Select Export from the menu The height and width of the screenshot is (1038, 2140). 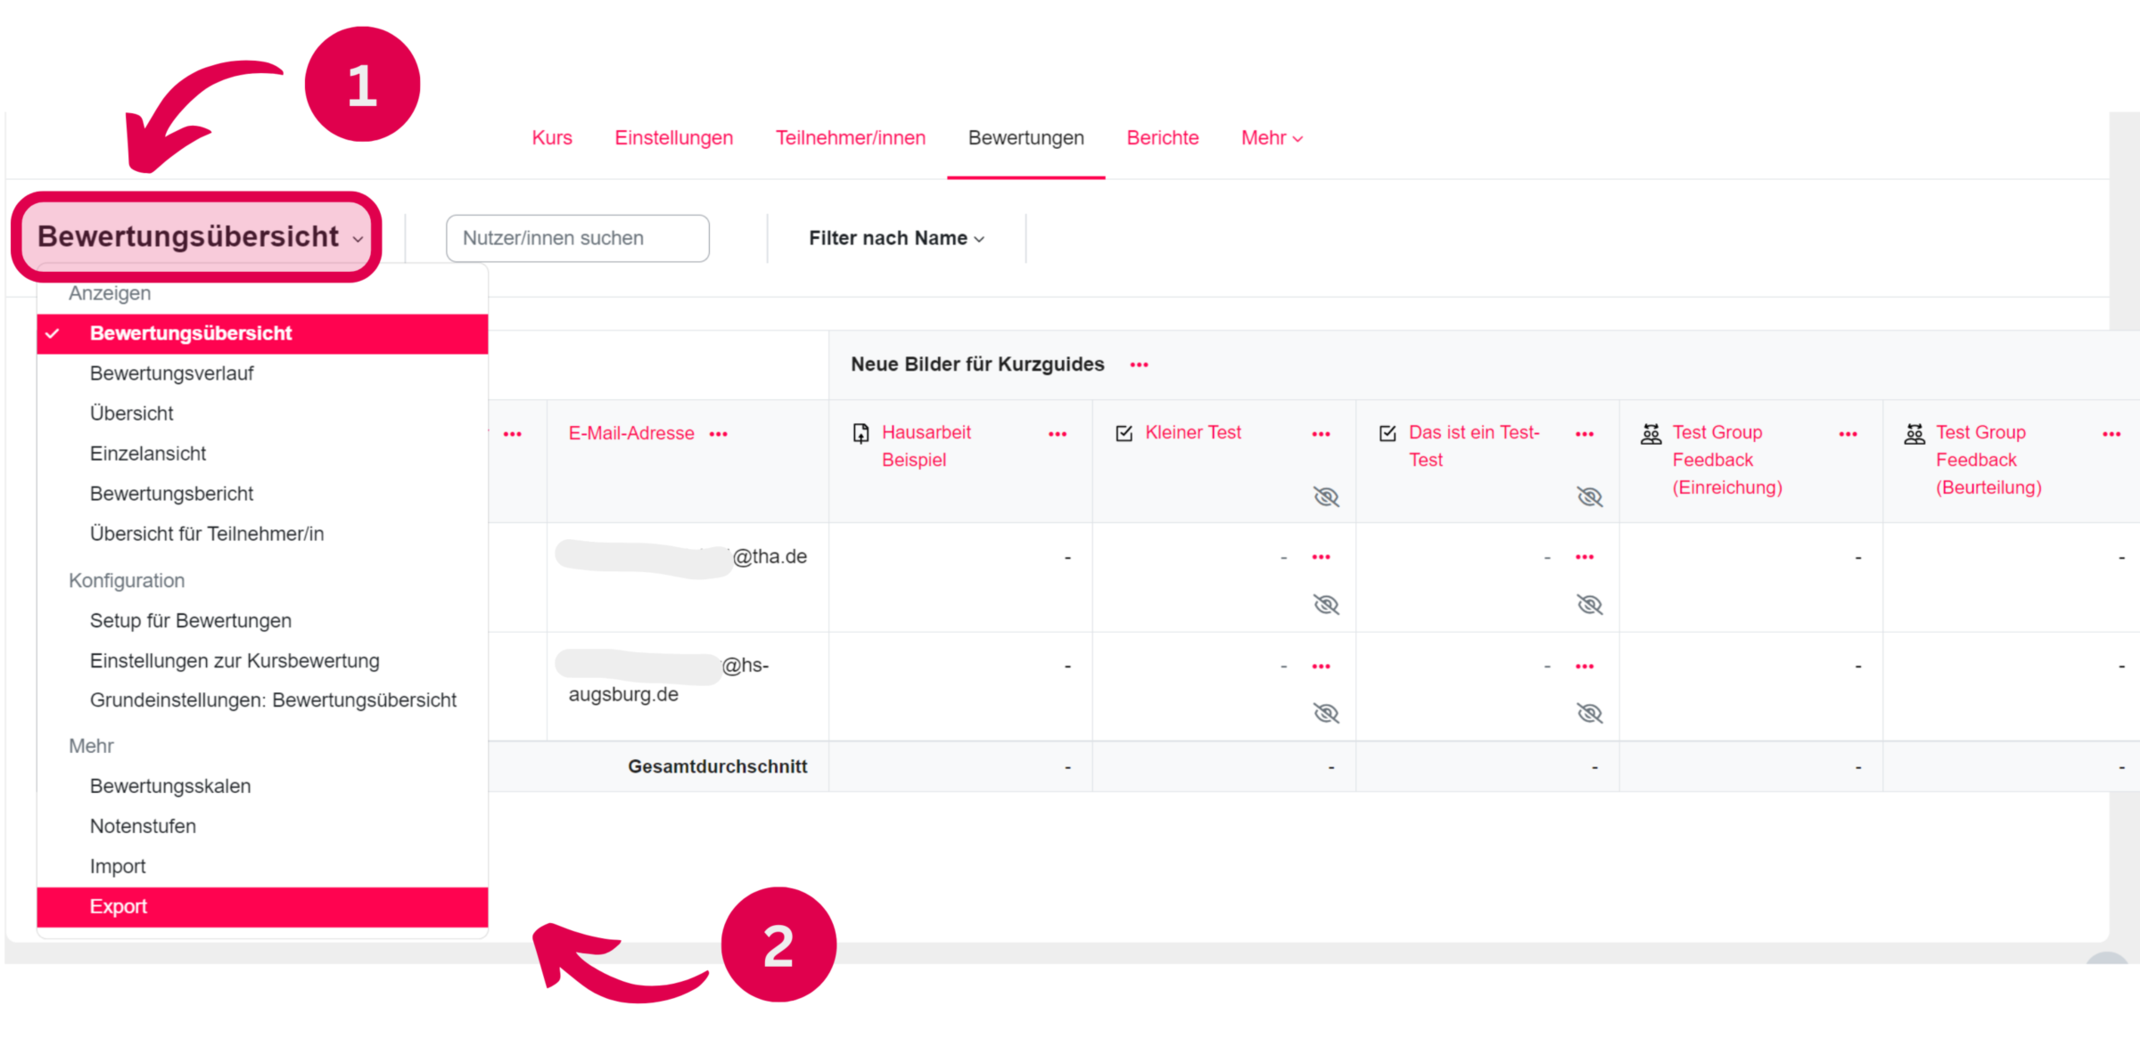pos(118,907)
